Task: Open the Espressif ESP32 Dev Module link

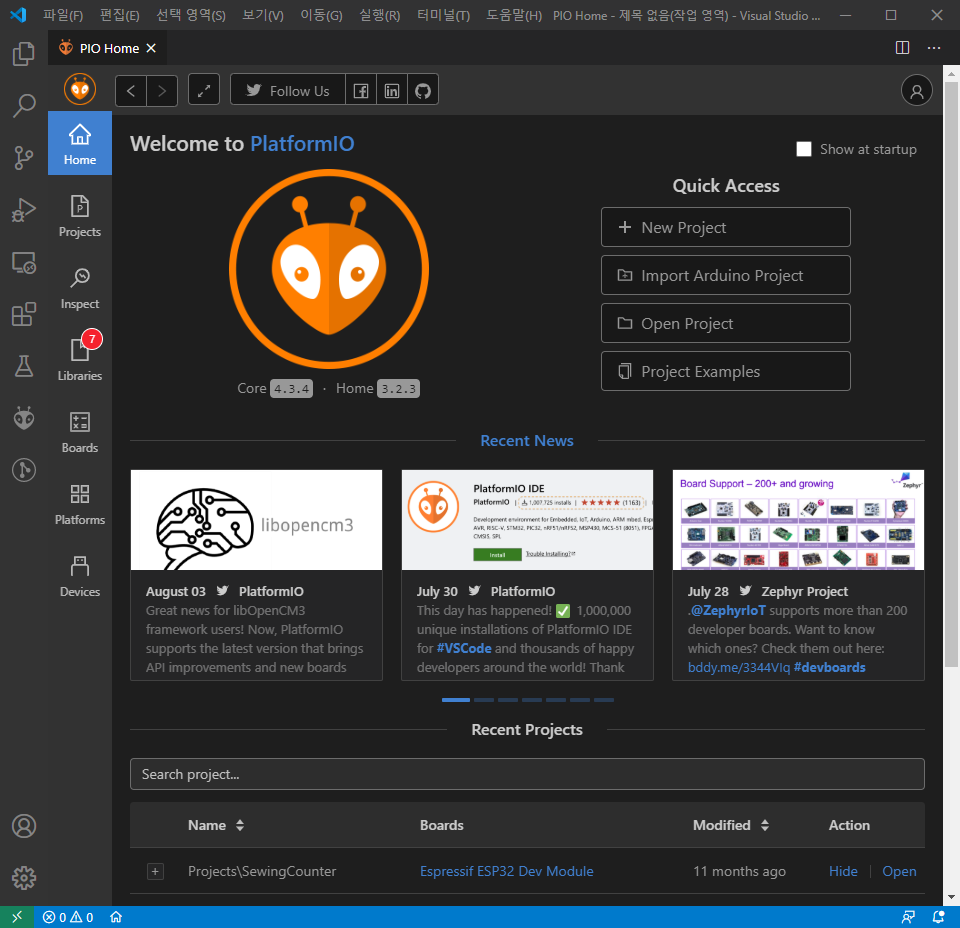Action: click(x=506, y=871)
